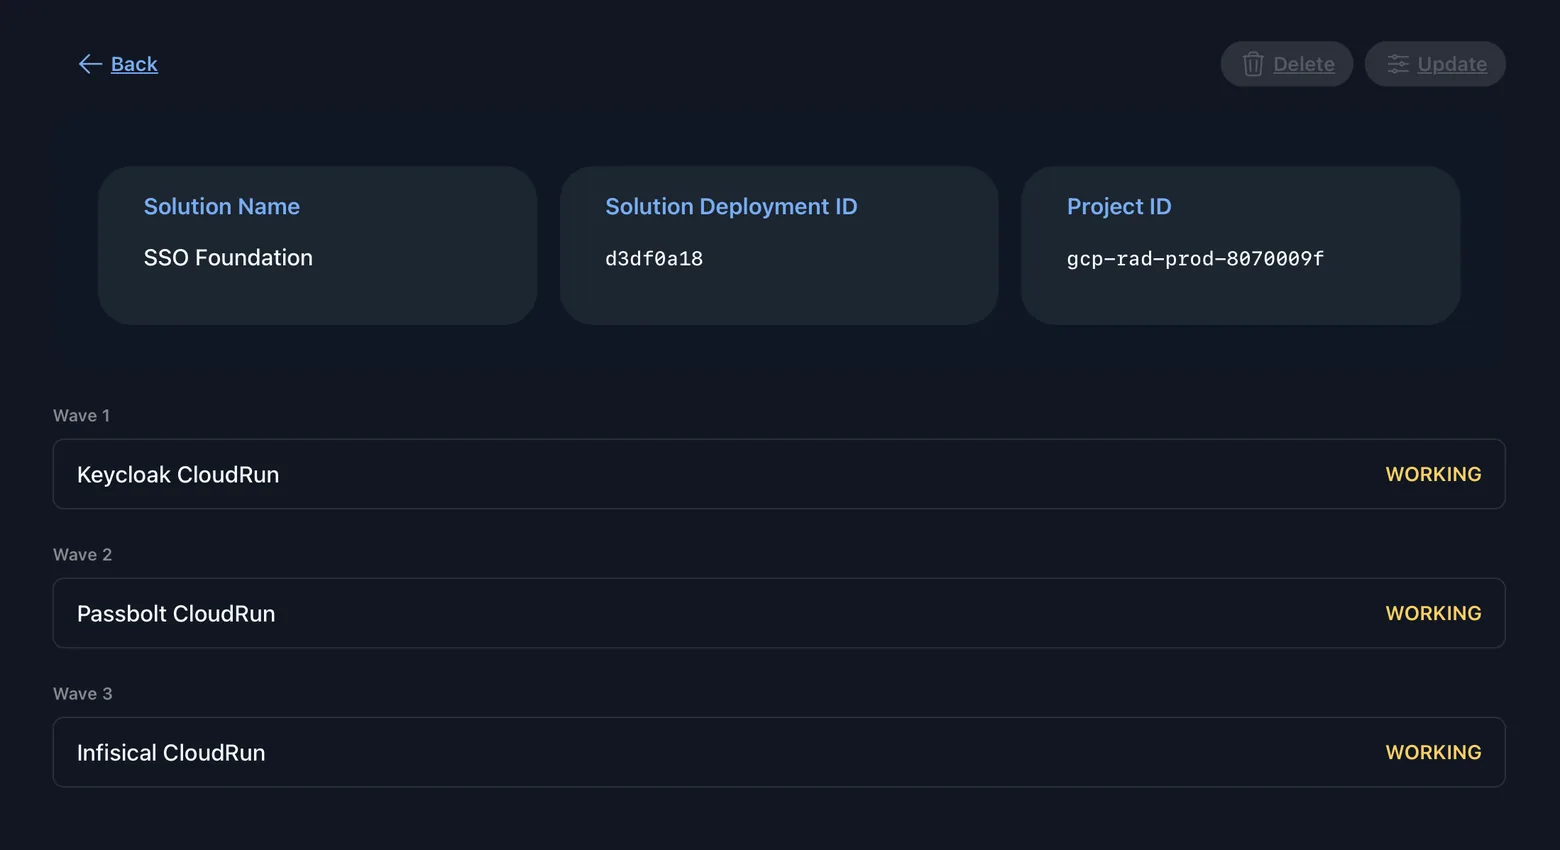
Task: Click WORKING status for Infisical CloudRun
Action: (1433, 752)
